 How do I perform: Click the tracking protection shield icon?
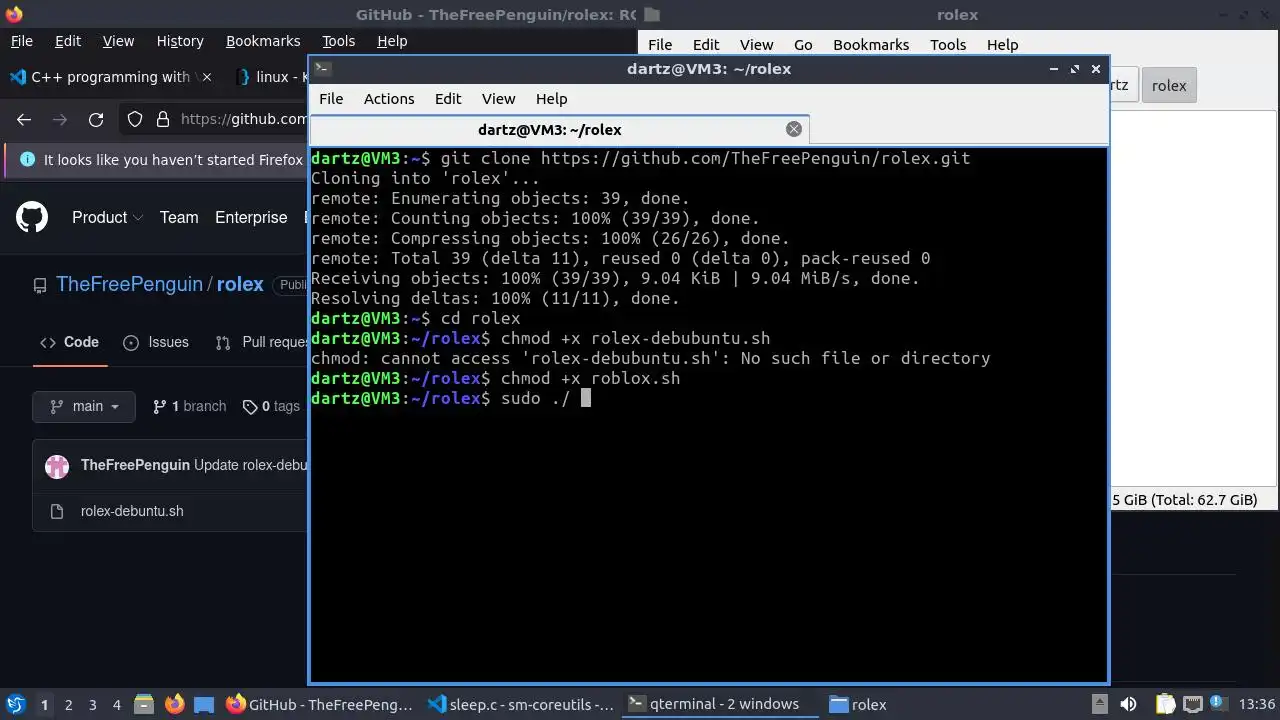135,120
